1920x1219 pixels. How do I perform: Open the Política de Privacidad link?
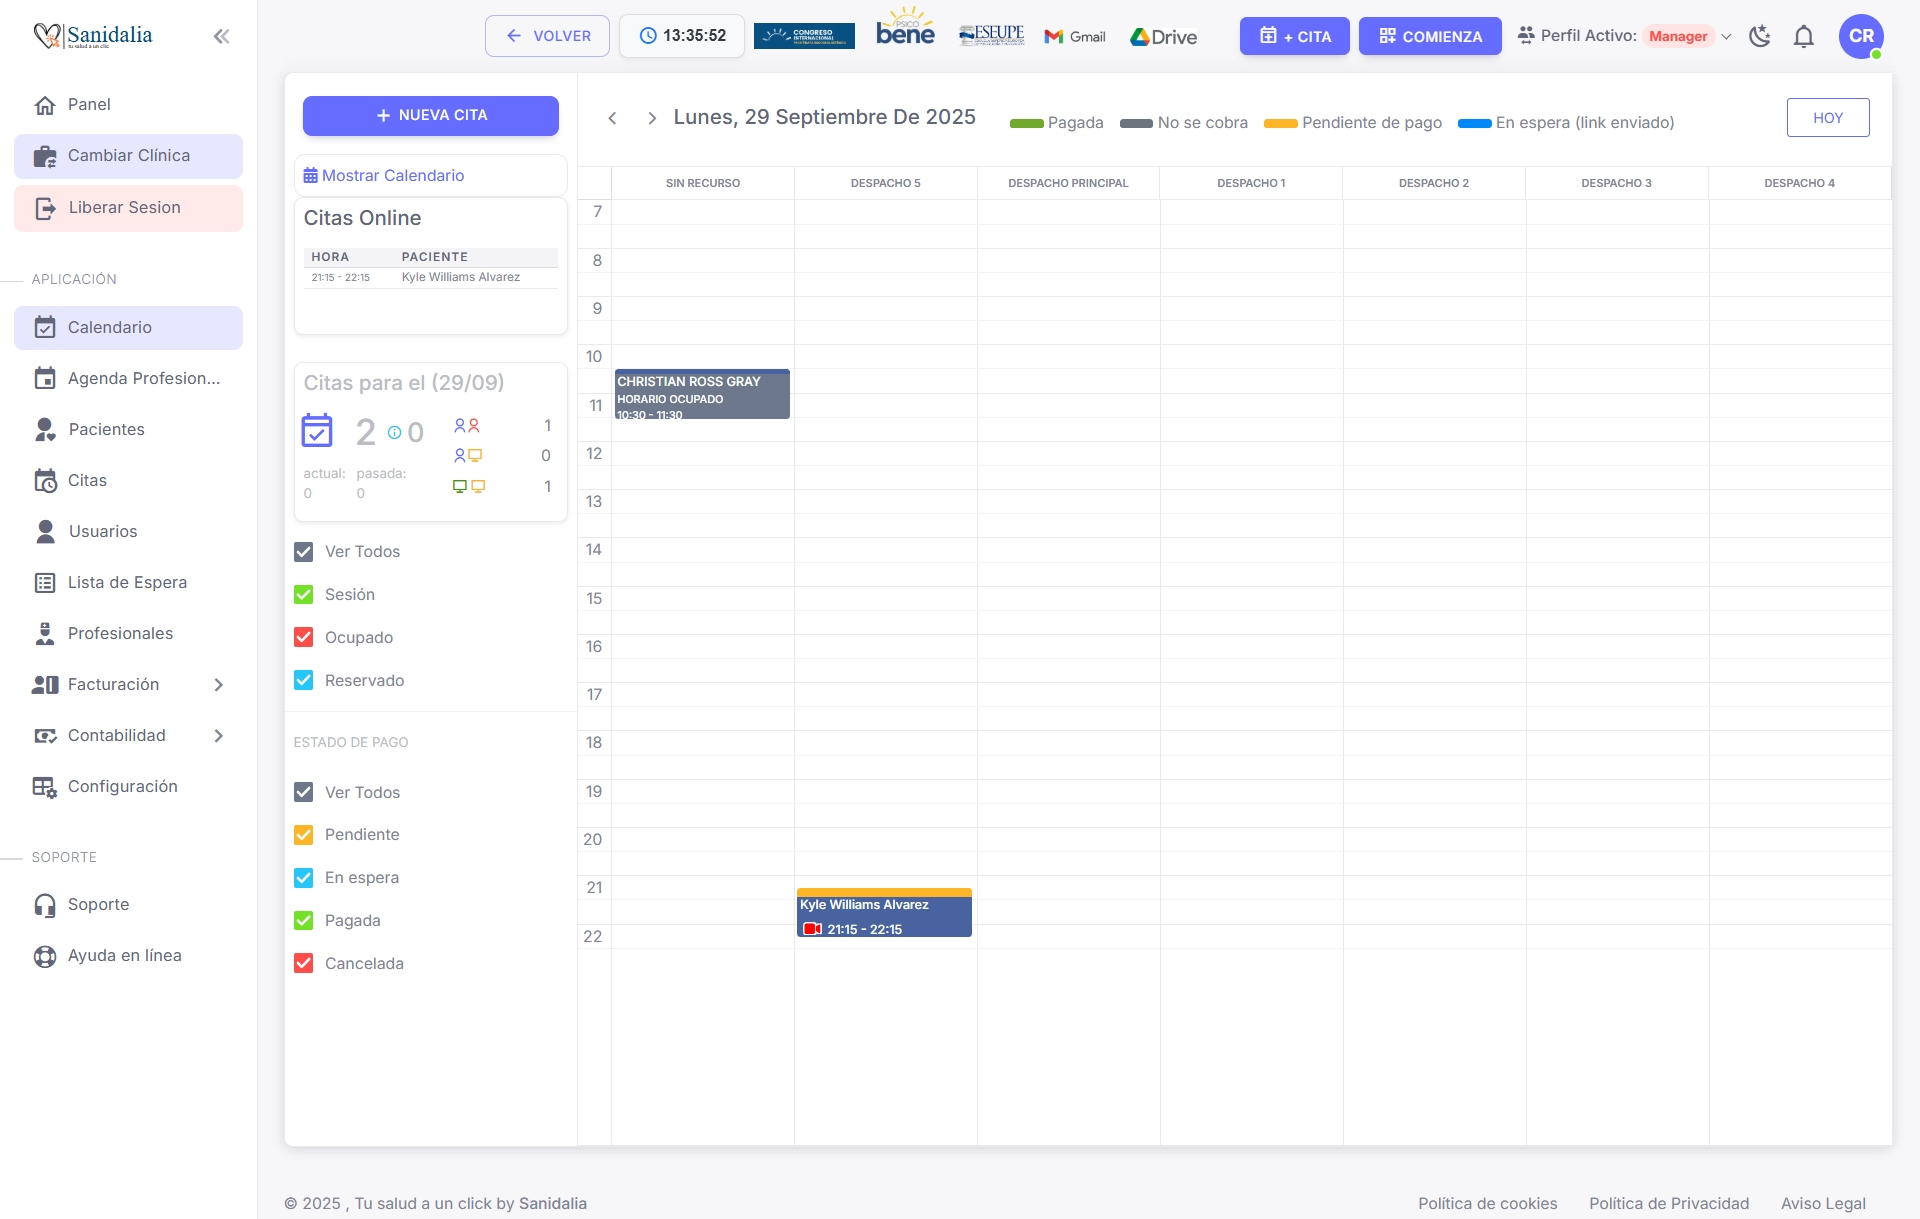tap(1668, 1203)
